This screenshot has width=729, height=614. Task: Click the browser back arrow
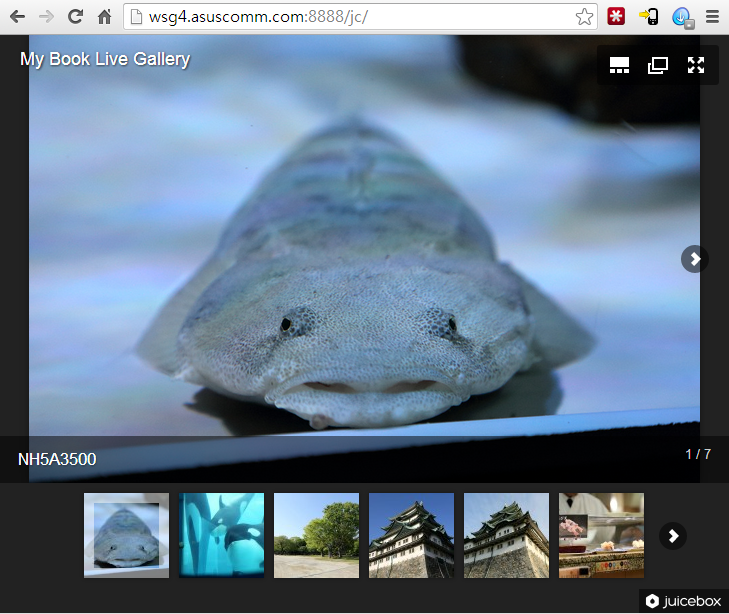click(x=17, y=17)
